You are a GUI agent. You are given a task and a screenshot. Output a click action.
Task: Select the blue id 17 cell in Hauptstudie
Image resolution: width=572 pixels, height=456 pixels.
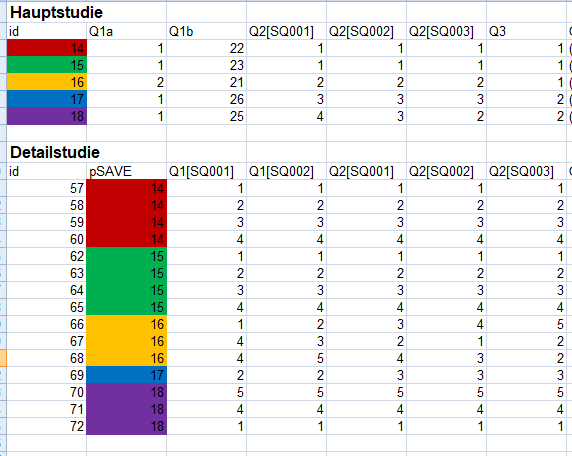47,99
